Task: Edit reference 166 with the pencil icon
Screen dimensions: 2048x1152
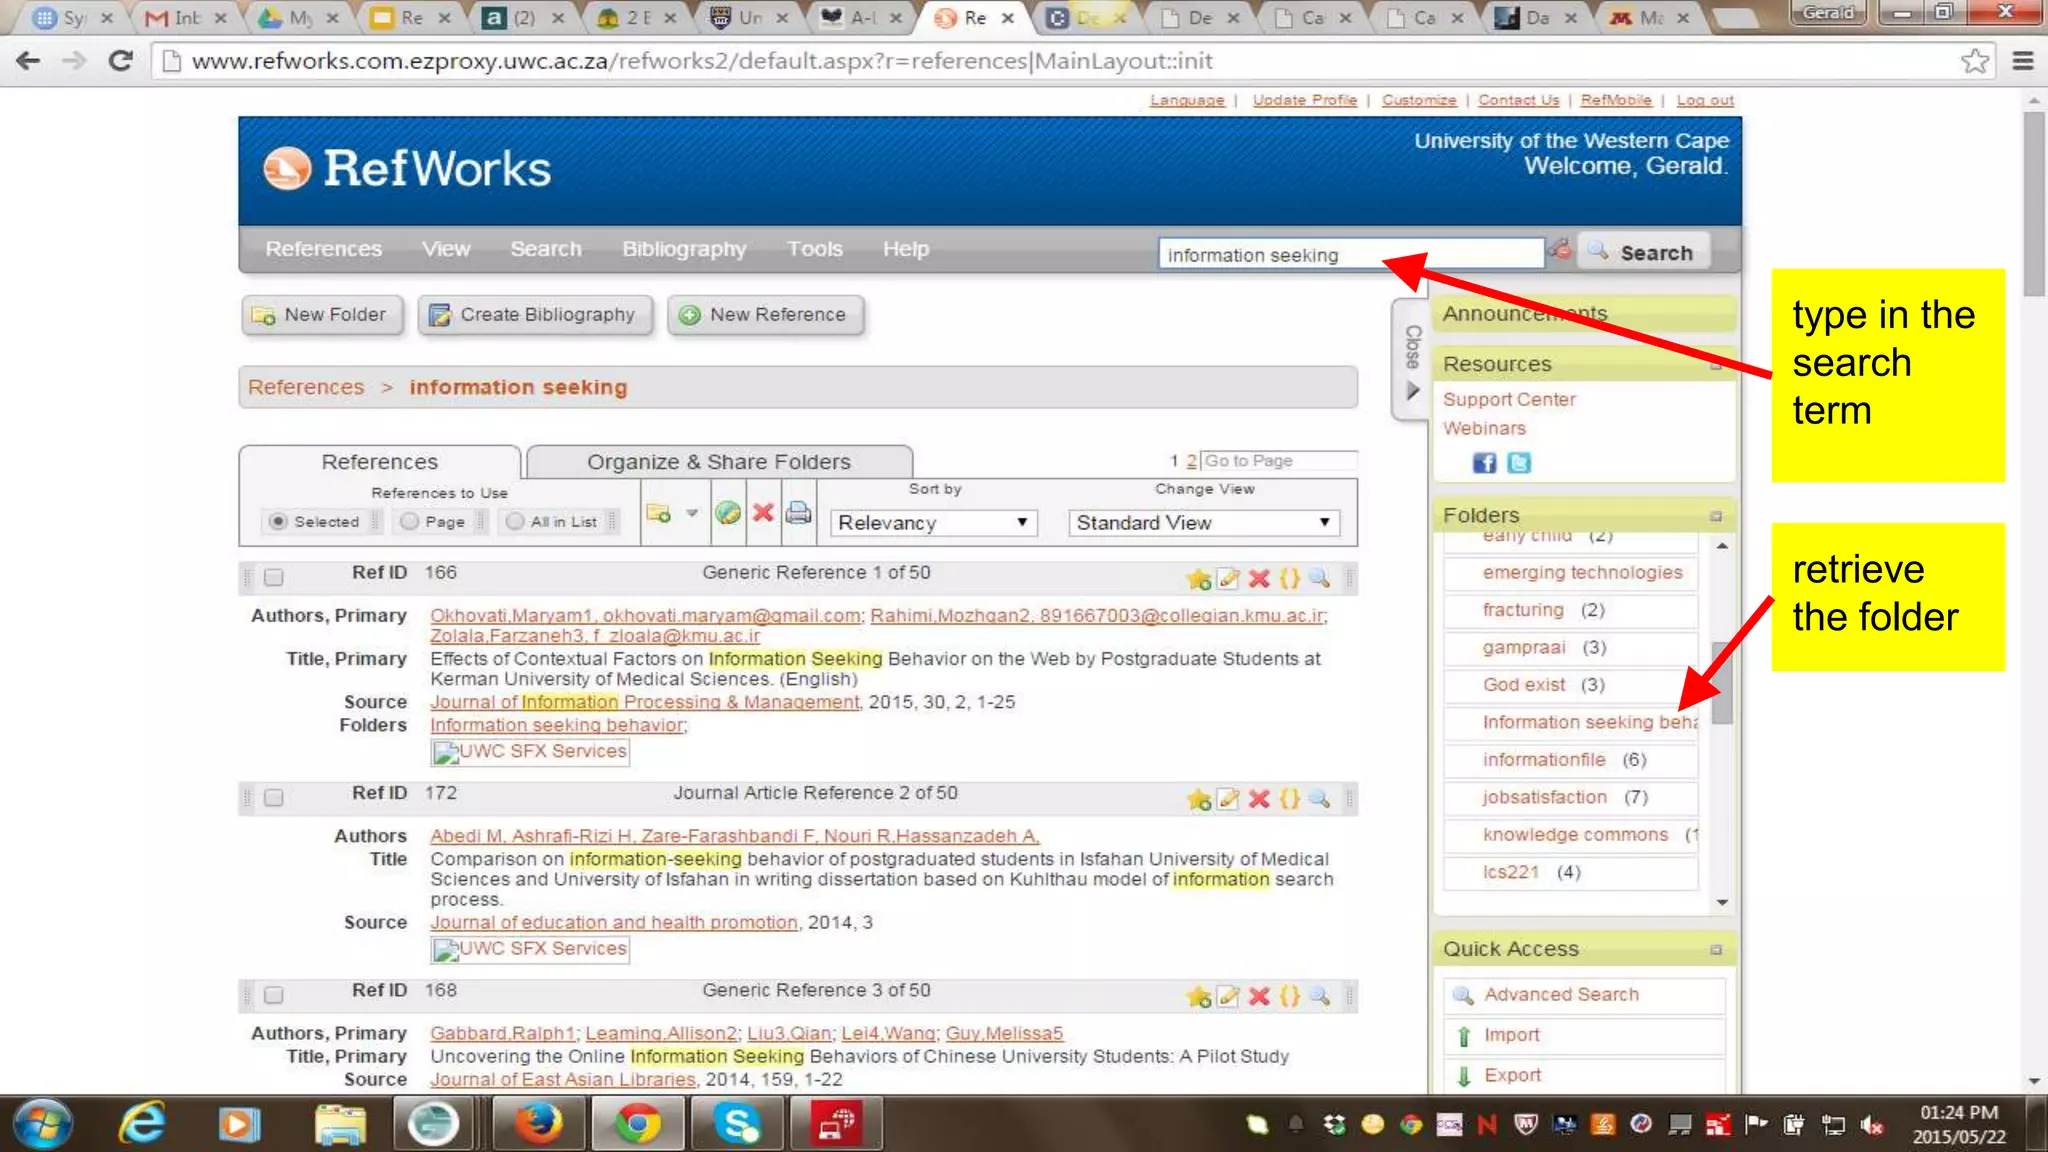Action: click(1229, 578)
